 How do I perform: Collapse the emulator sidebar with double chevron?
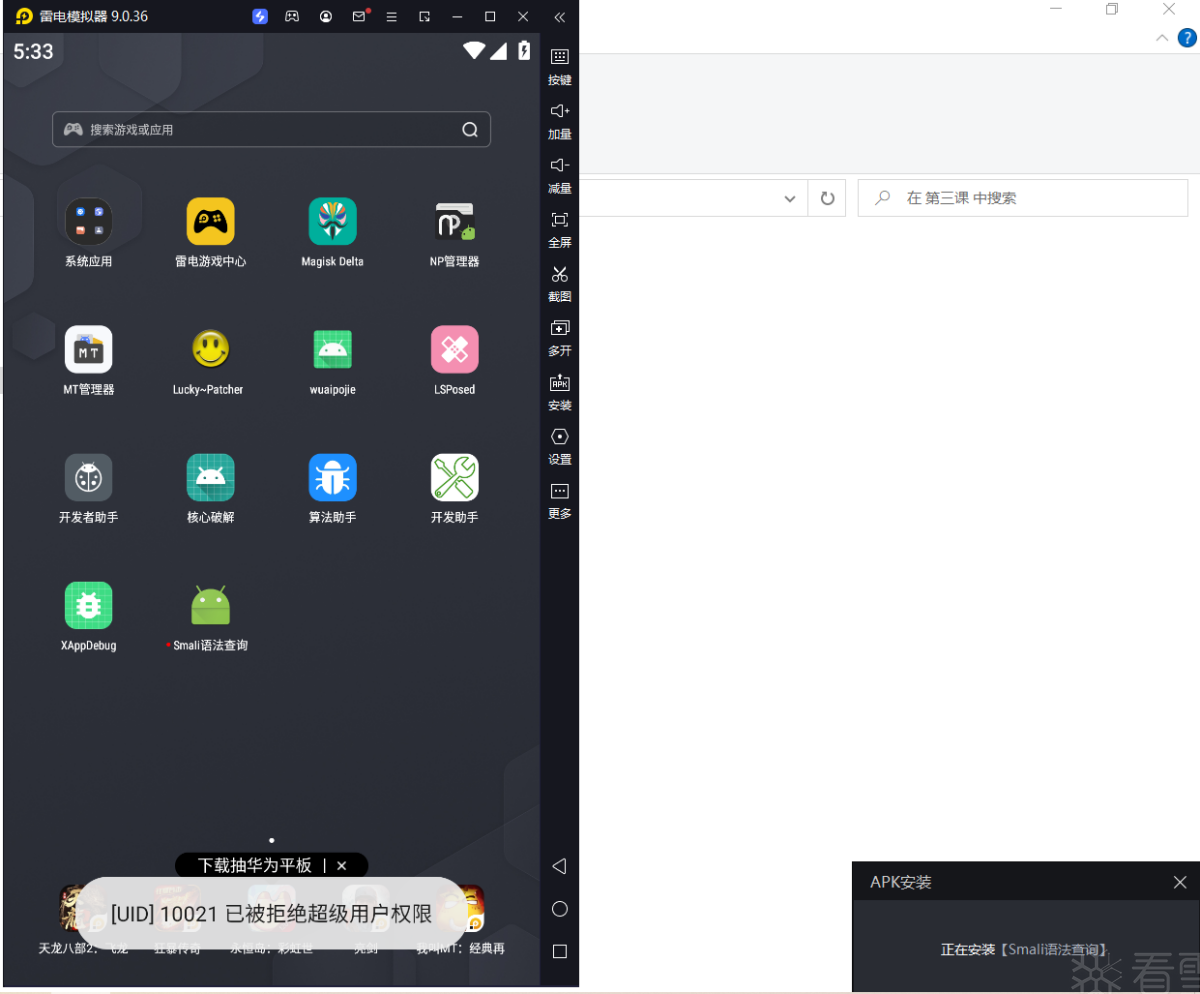tap(559, 17)
